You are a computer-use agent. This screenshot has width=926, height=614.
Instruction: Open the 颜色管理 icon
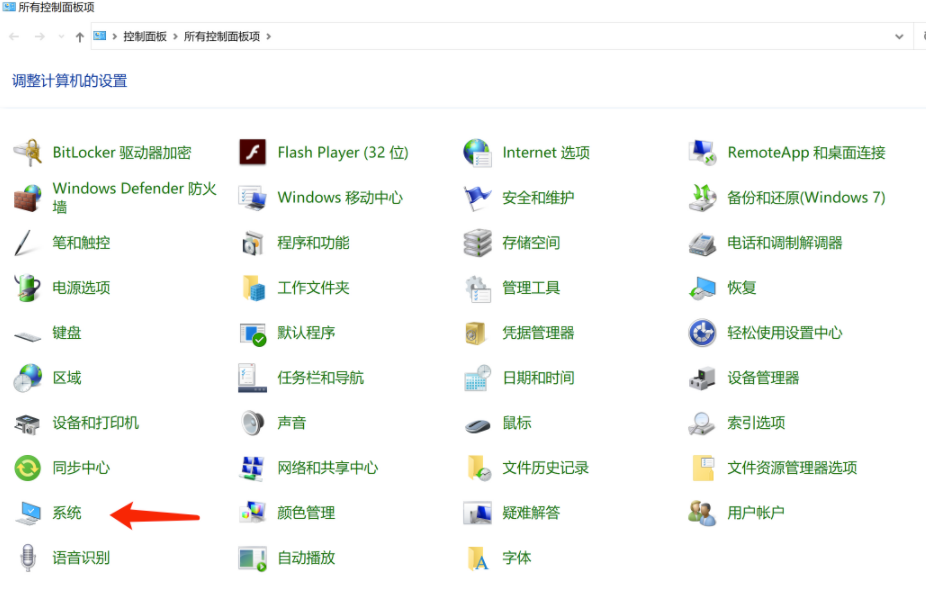tap(252, 513)
